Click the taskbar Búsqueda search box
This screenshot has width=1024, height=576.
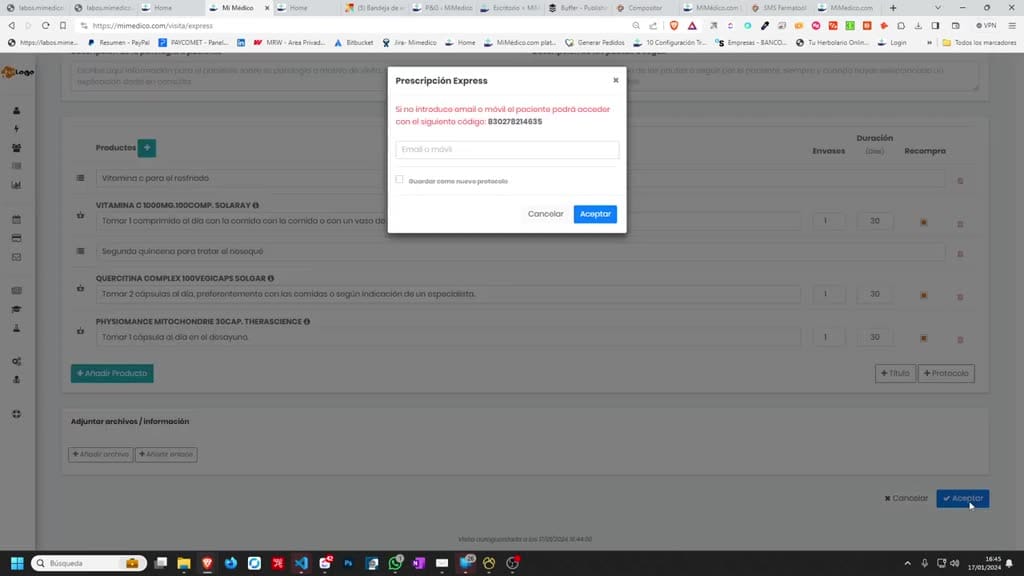click(x=88, y=563)
